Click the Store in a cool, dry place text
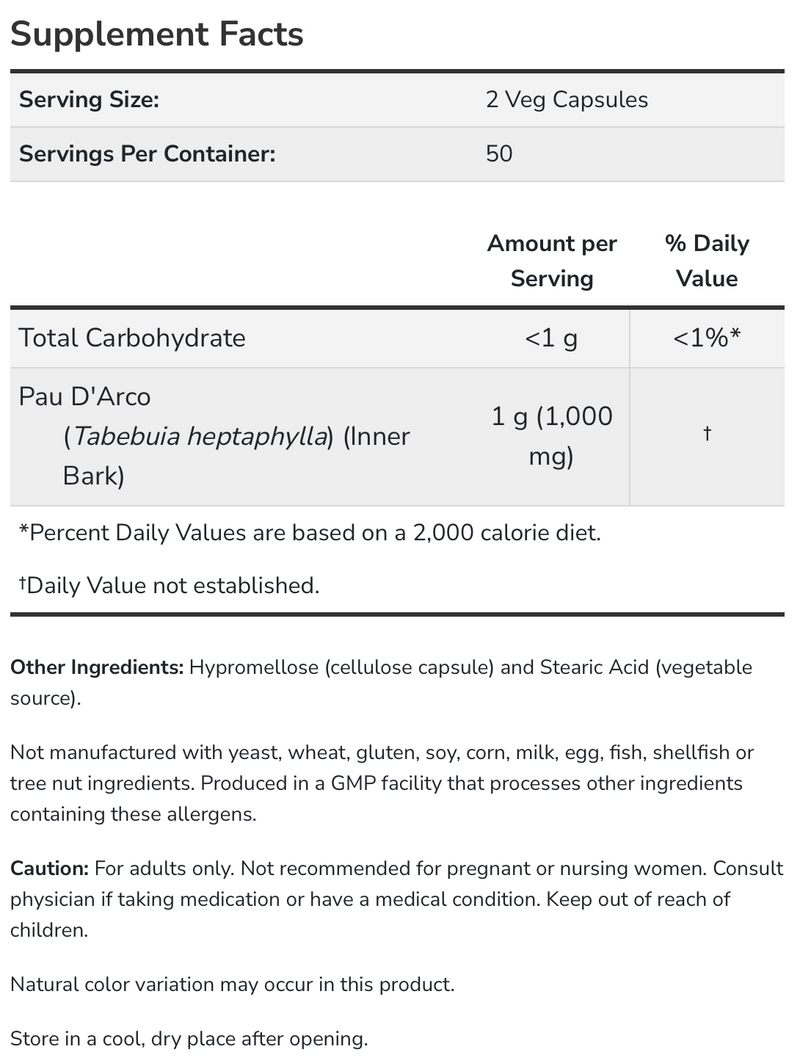Image resolution: width=800 pixels, height=1063 pixels. pyautogui.click(x=189, y=1039)
